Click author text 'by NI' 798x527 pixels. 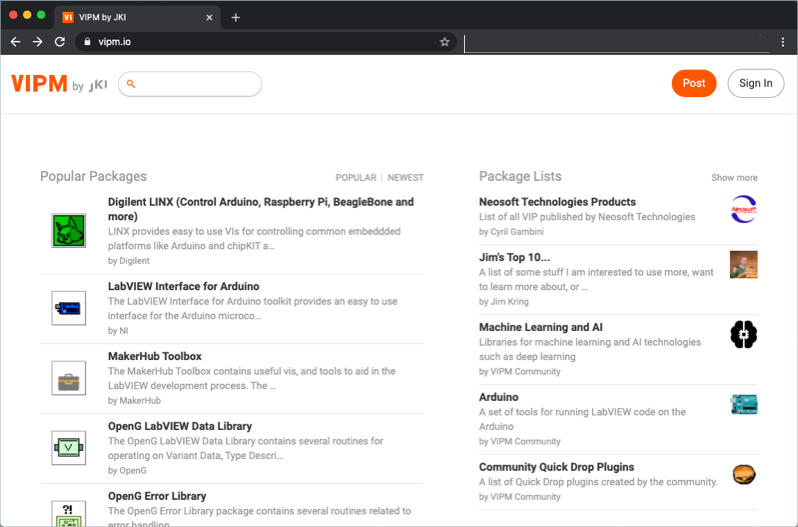point(118,331)
